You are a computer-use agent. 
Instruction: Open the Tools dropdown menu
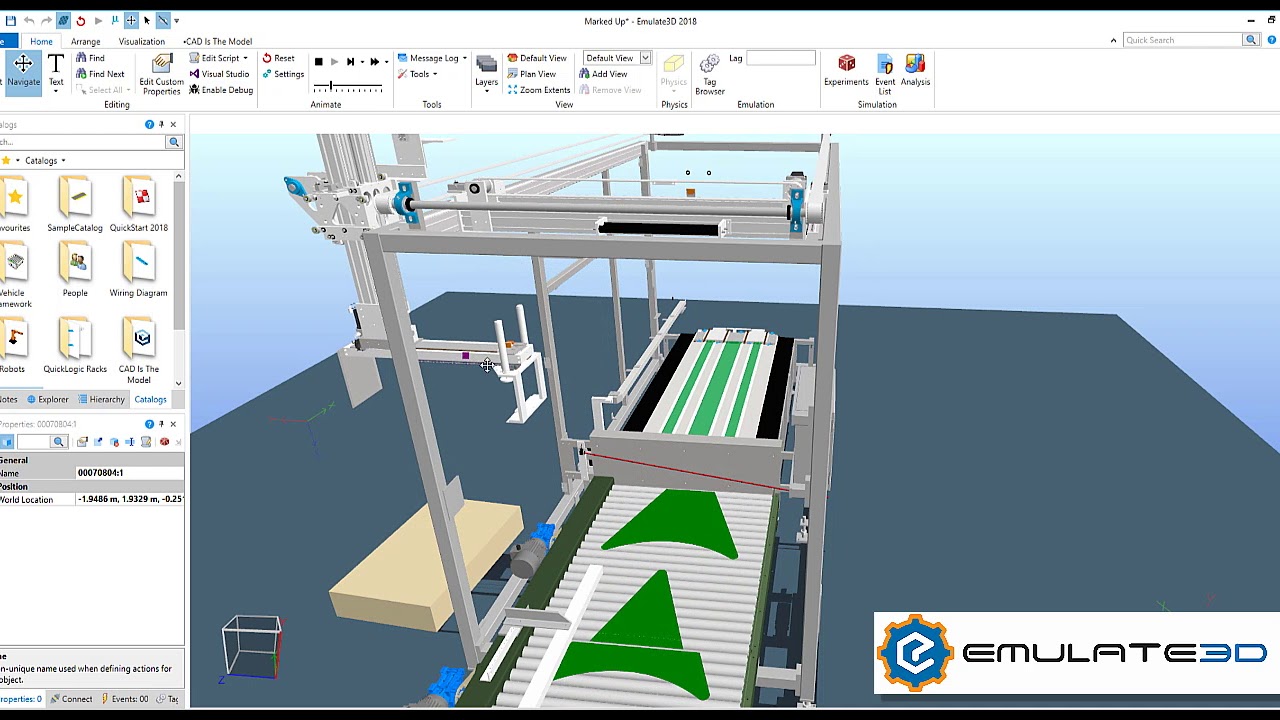coord(417,74)
